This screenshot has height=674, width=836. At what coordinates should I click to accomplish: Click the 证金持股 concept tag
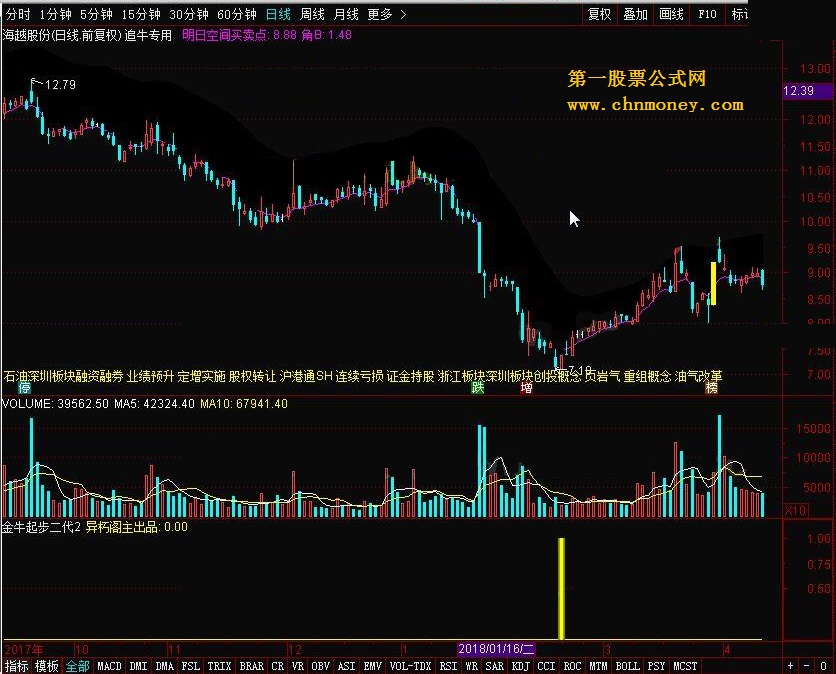tap(411, 376)
